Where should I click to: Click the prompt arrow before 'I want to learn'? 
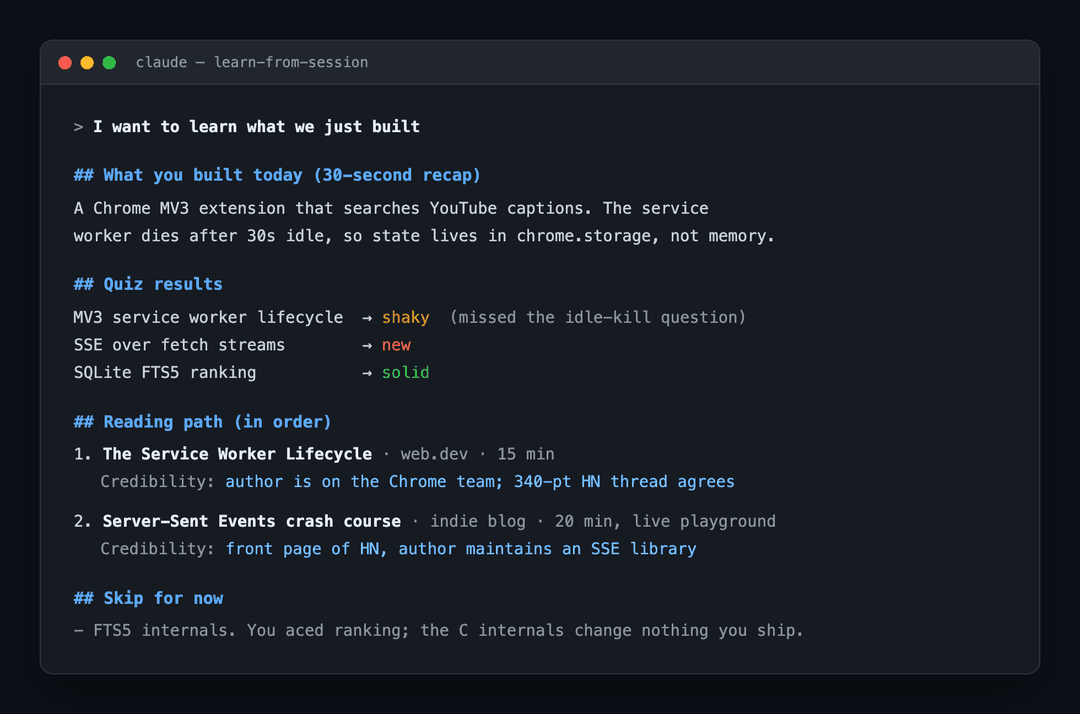[79, 127]
